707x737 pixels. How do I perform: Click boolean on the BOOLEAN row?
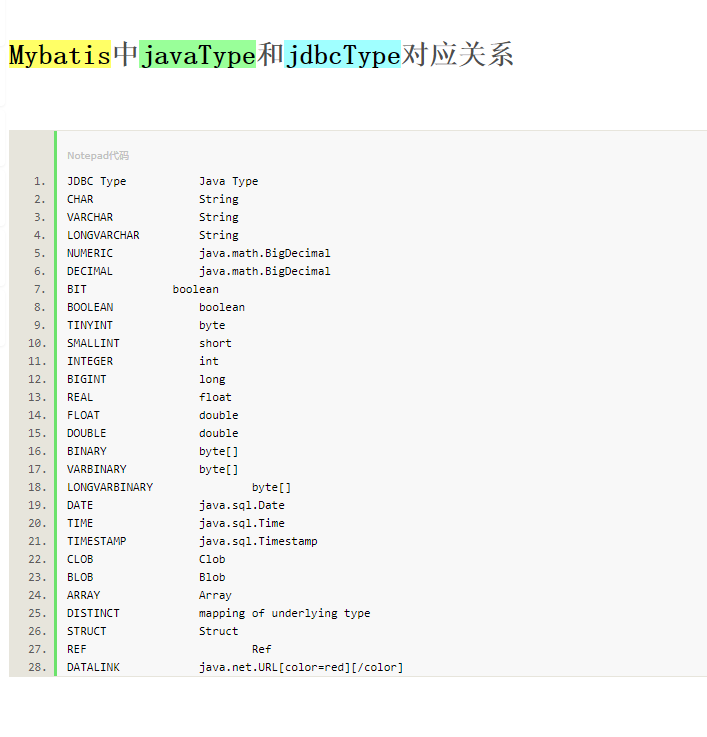[222, 307]
